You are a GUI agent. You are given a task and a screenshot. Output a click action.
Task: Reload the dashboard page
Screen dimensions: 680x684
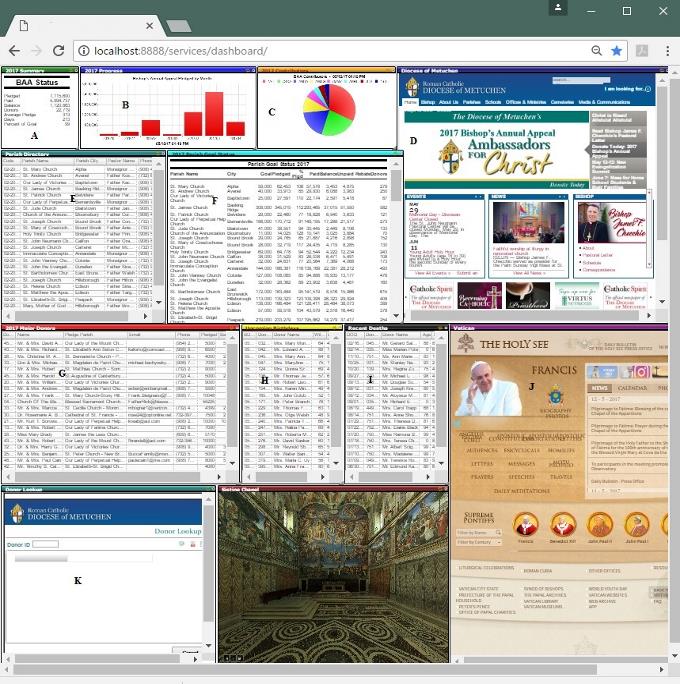coord(58,51)
